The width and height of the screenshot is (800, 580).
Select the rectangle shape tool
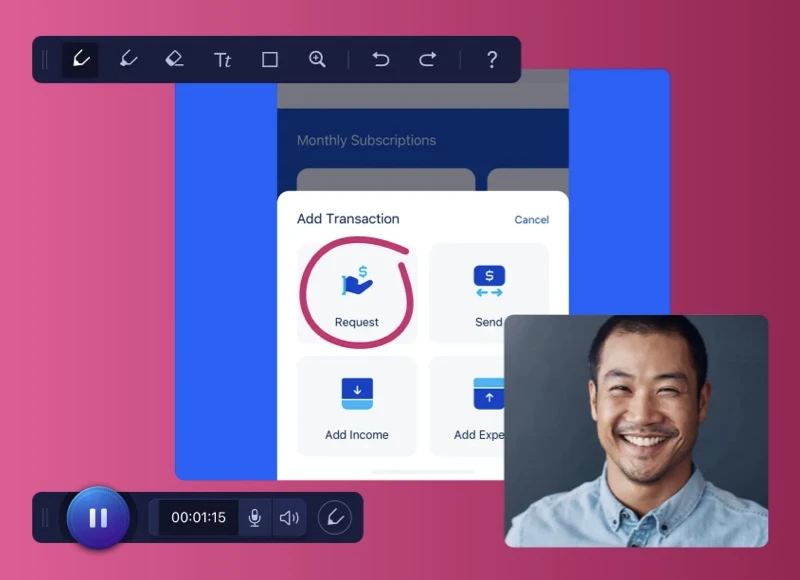[x=270, y=60]
